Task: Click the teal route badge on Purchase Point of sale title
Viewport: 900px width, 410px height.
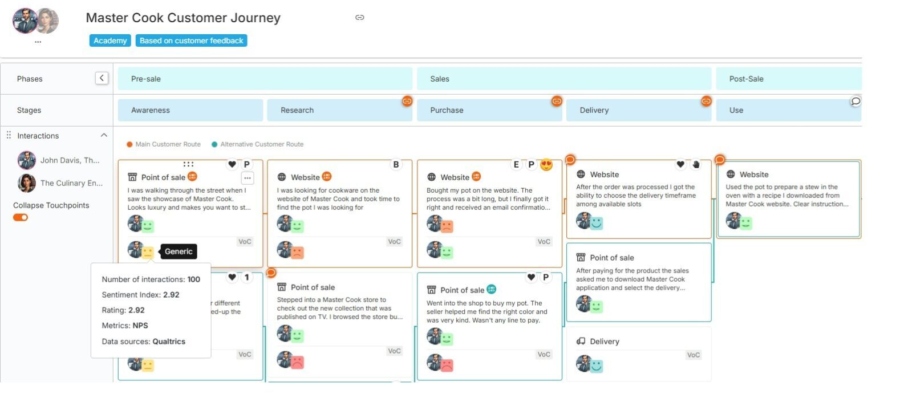Action: coord(491,289)
